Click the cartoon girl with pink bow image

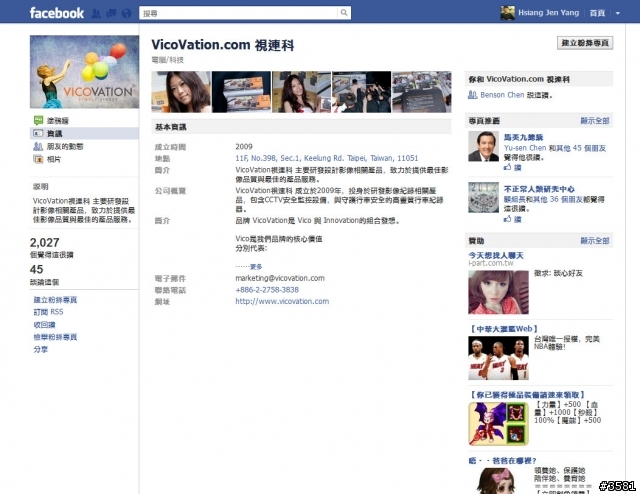pos(498,481)
